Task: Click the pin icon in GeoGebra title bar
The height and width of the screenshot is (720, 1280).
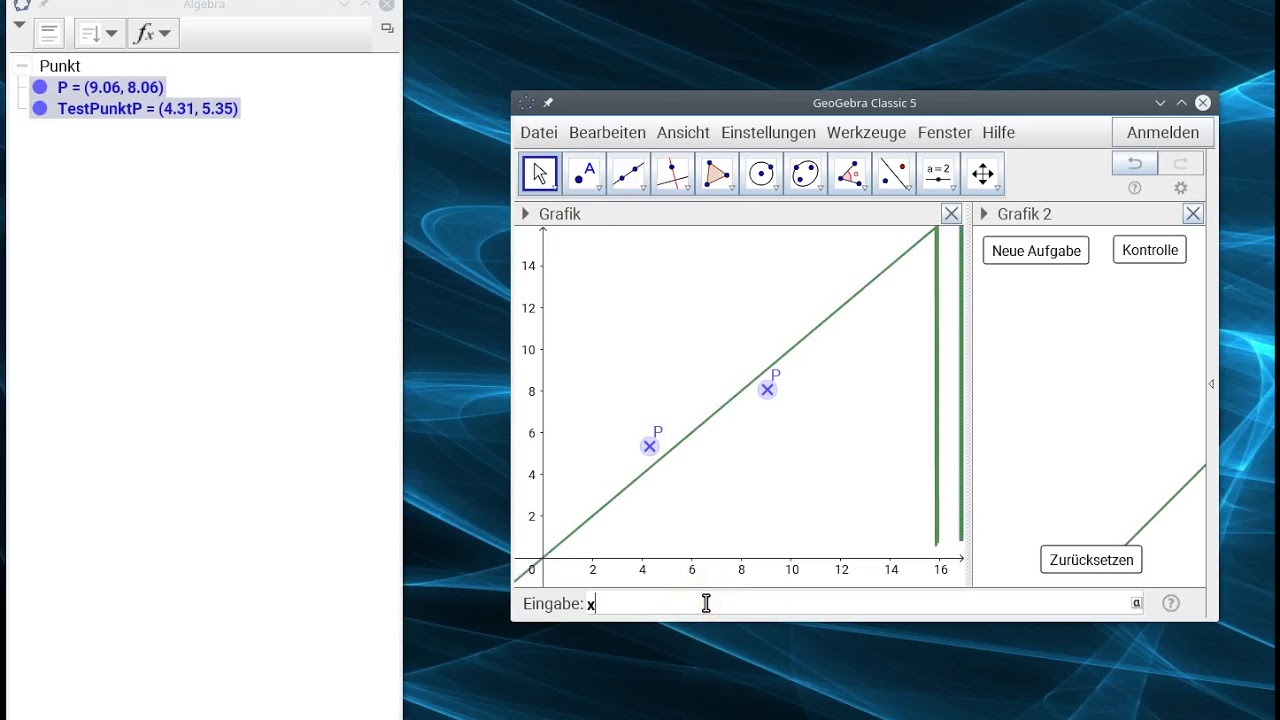Action: pos(548,103)
